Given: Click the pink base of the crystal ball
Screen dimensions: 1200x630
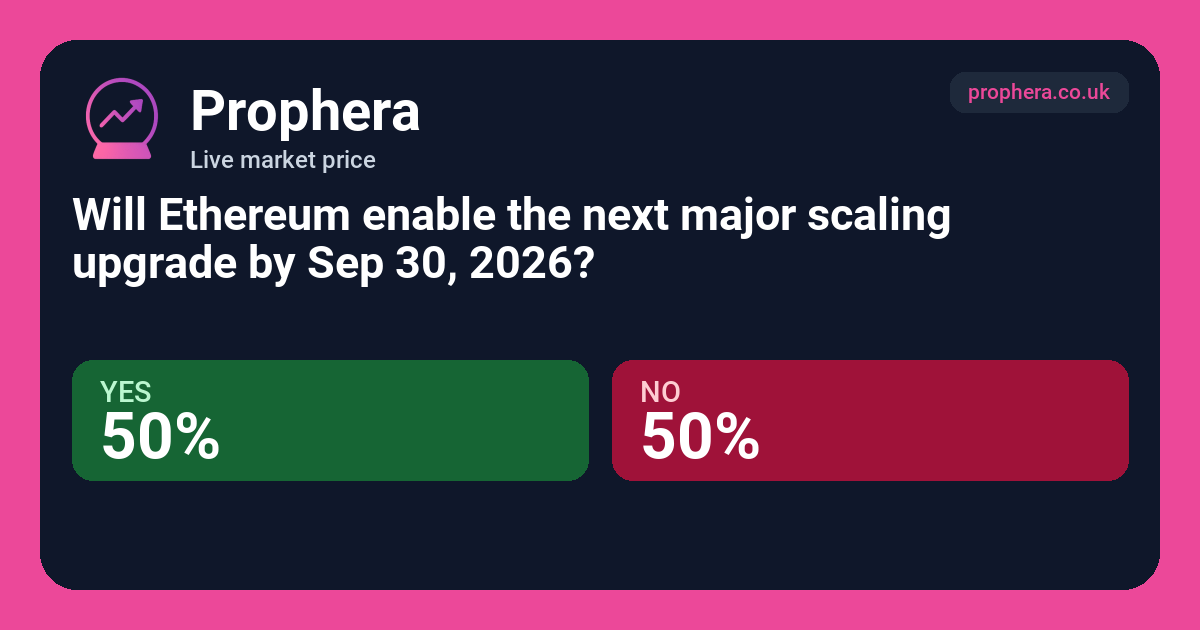Looking at the screenshot, I should [122, 150].
